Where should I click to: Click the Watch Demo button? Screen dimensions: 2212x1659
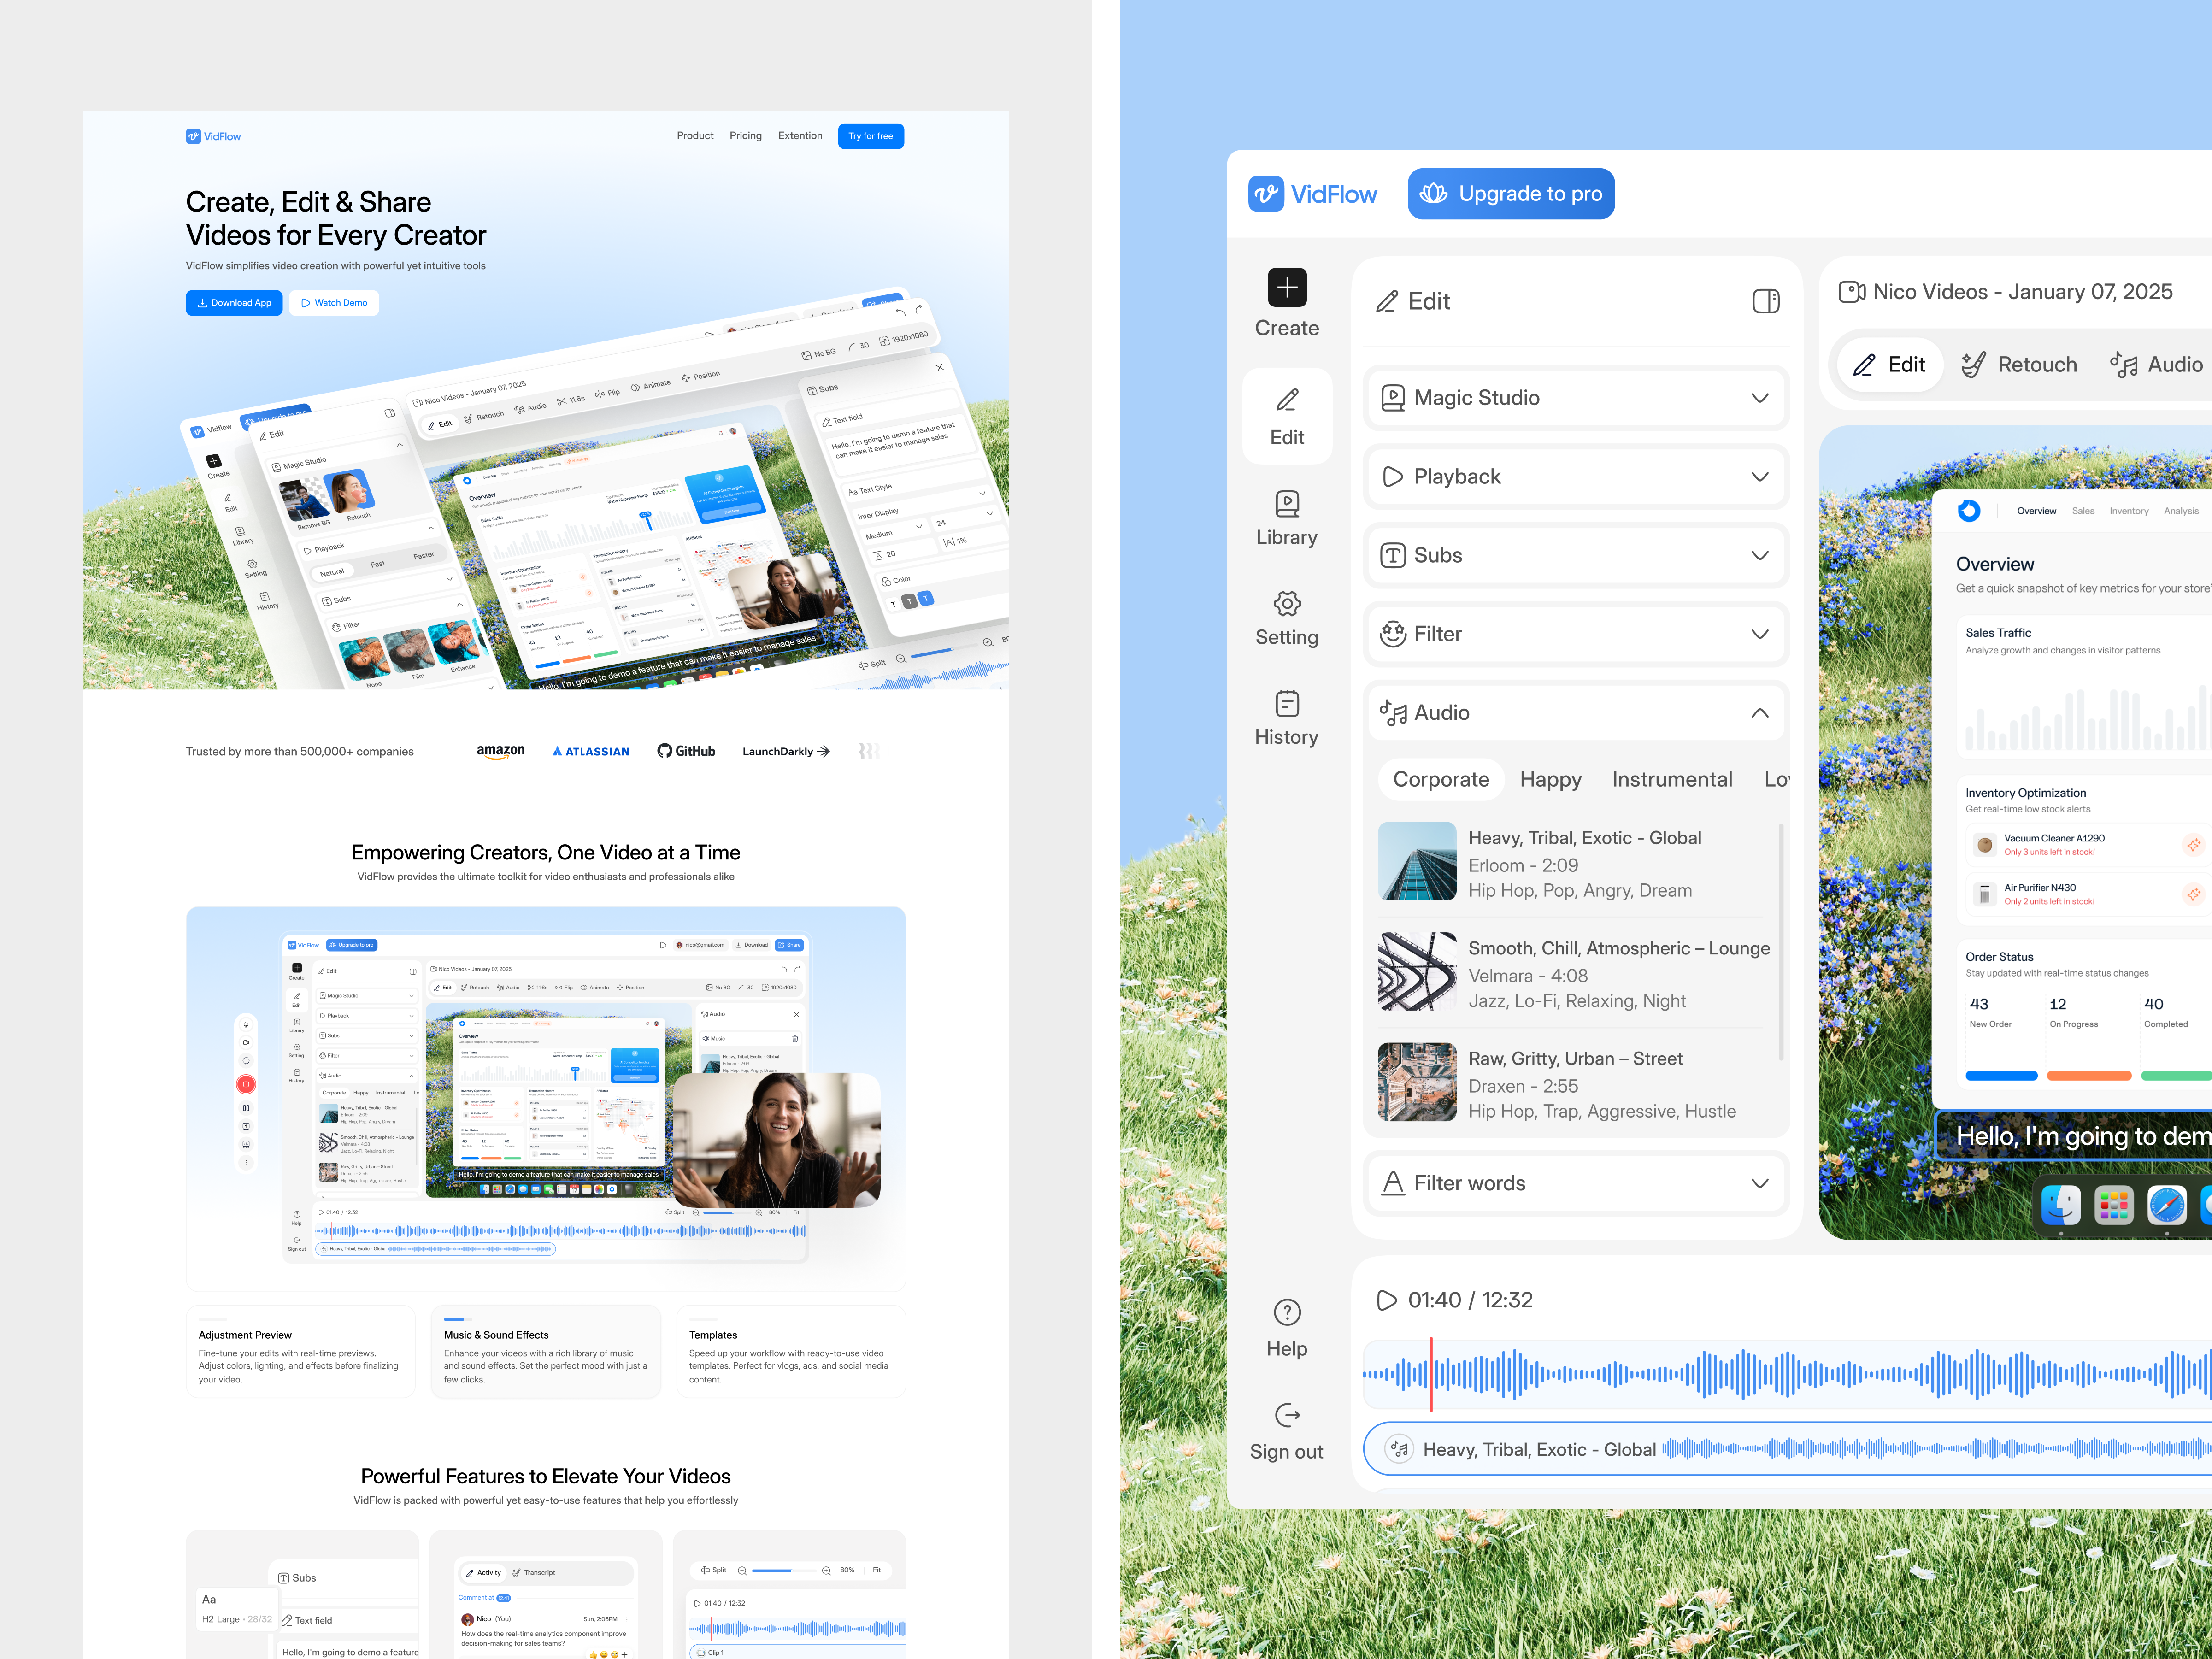(334, 303)
